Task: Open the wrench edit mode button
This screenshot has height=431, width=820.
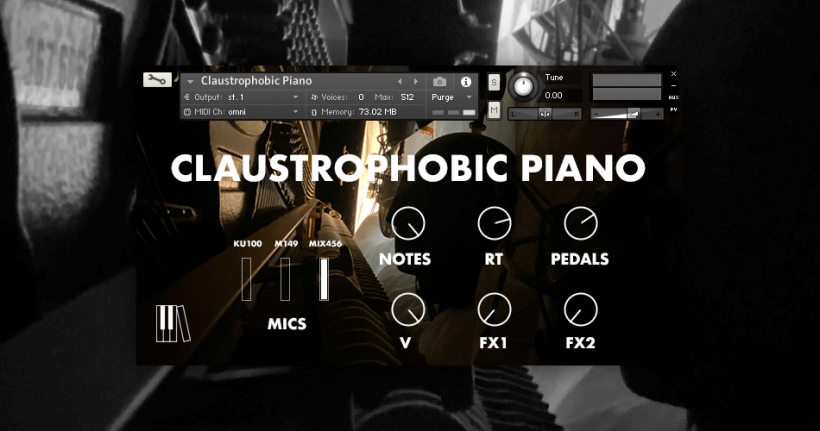Action: [x=157, y=80]
